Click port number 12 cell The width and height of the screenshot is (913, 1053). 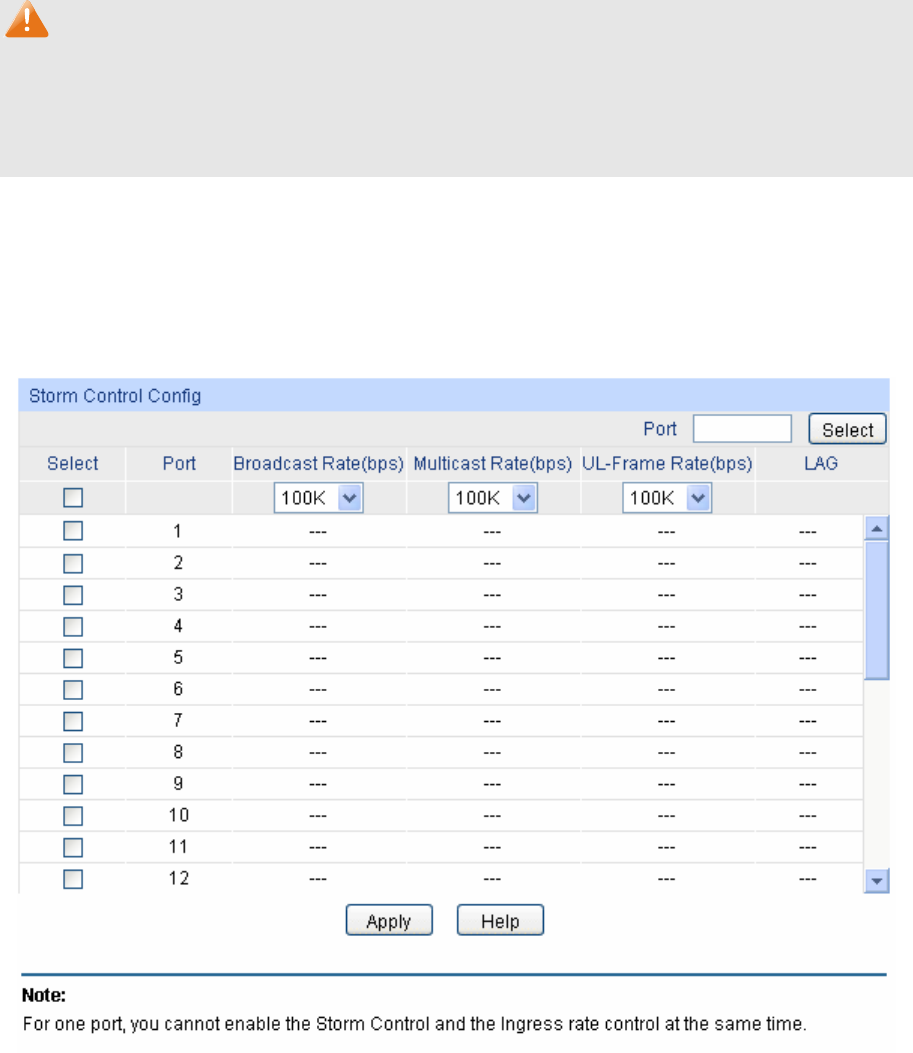pyautogui.click(x=179, y=878)
